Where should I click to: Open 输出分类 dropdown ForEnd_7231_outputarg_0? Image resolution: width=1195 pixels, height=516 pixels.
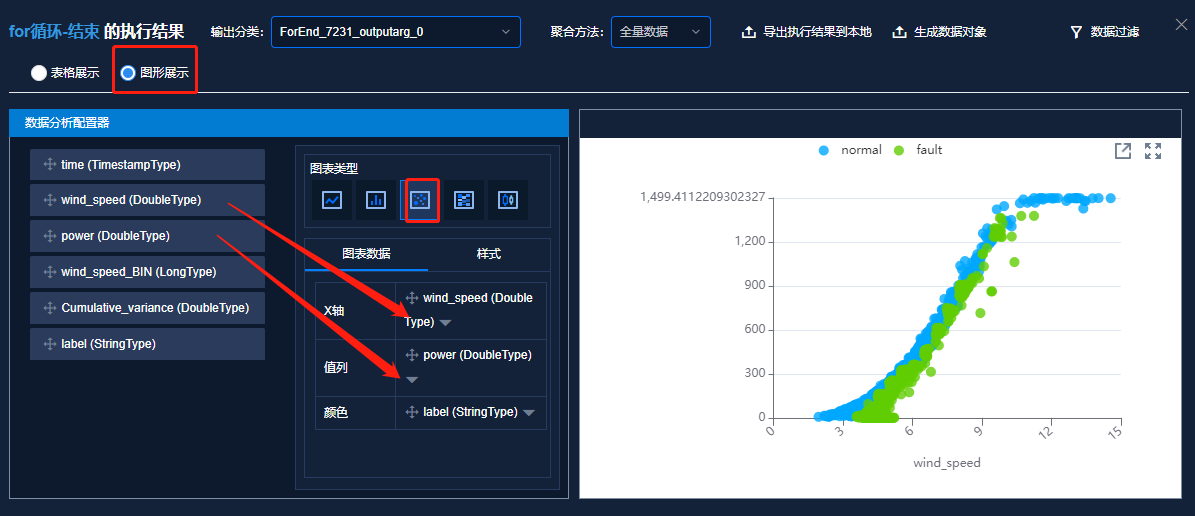click(396, 32)
